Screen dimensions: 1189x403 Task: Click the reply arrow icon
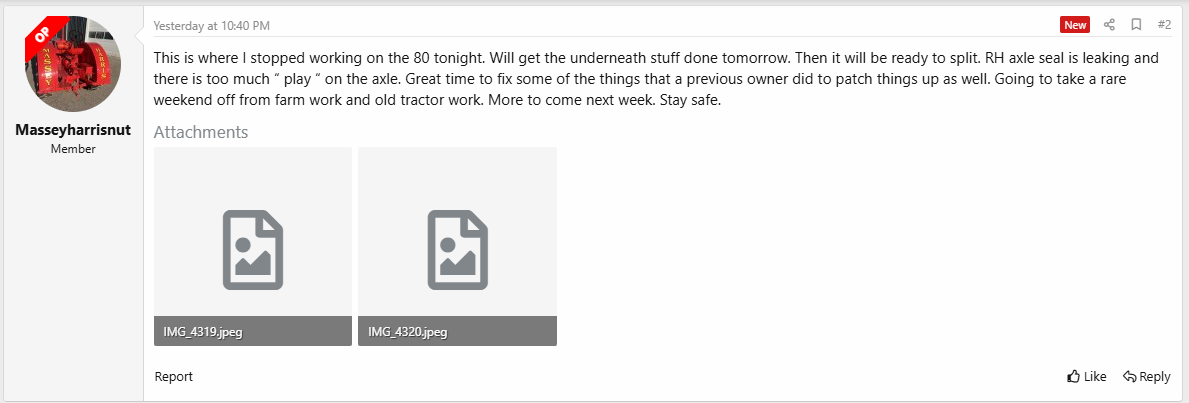click(x=1129, y=376)
